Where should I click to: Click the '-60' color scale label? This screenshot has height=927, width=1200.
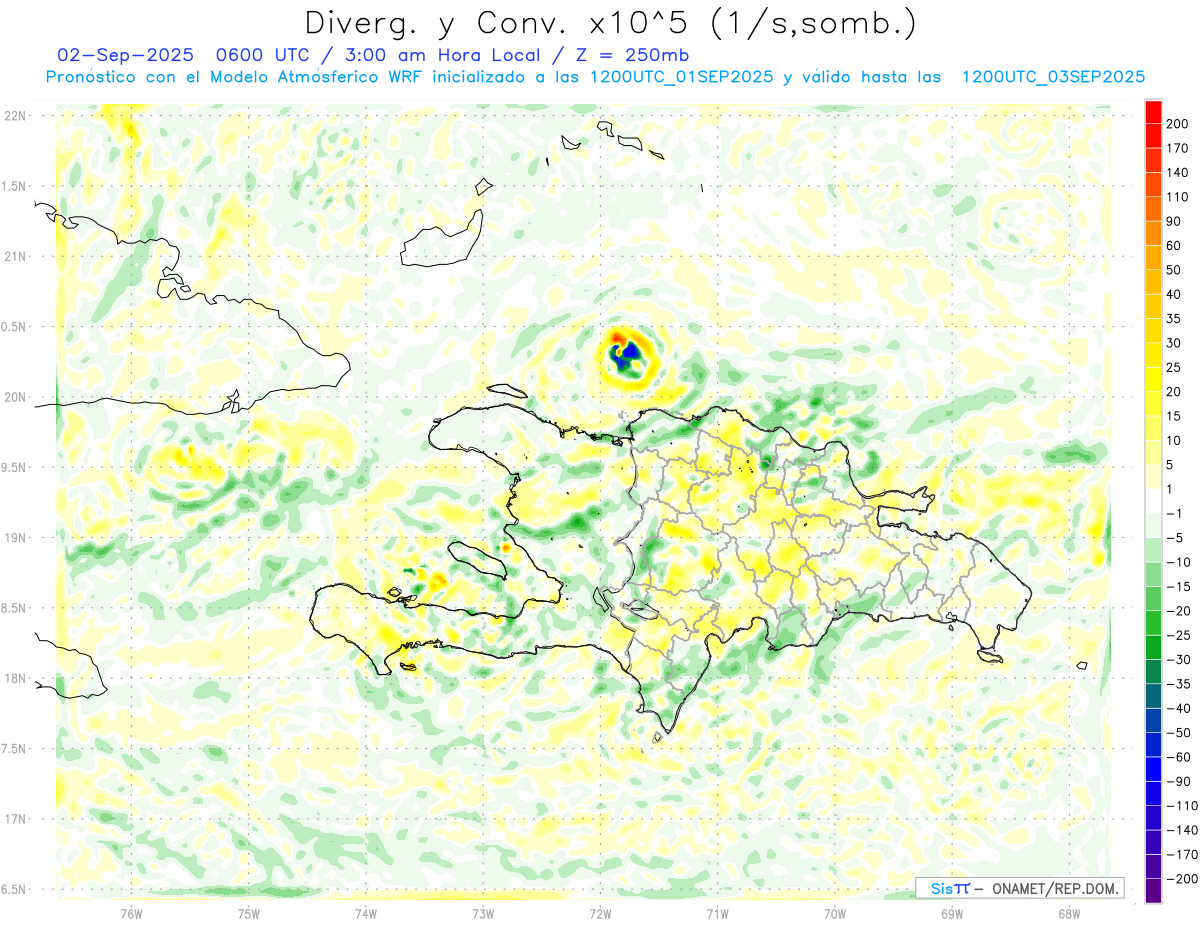point(1178,757)
